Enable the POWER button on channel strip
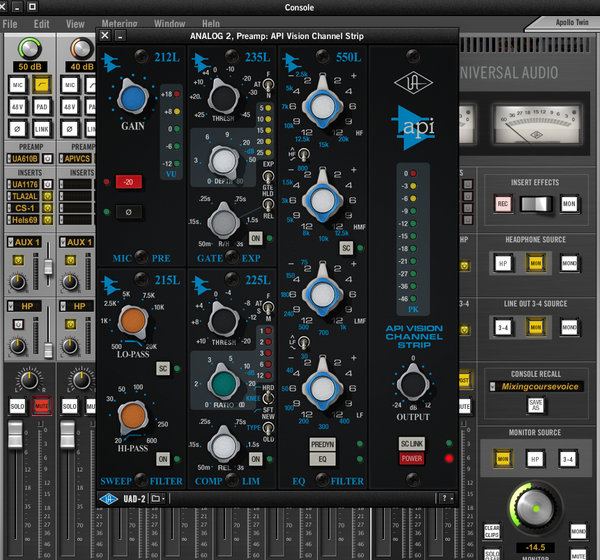The image size is (600, 560). 411,459
